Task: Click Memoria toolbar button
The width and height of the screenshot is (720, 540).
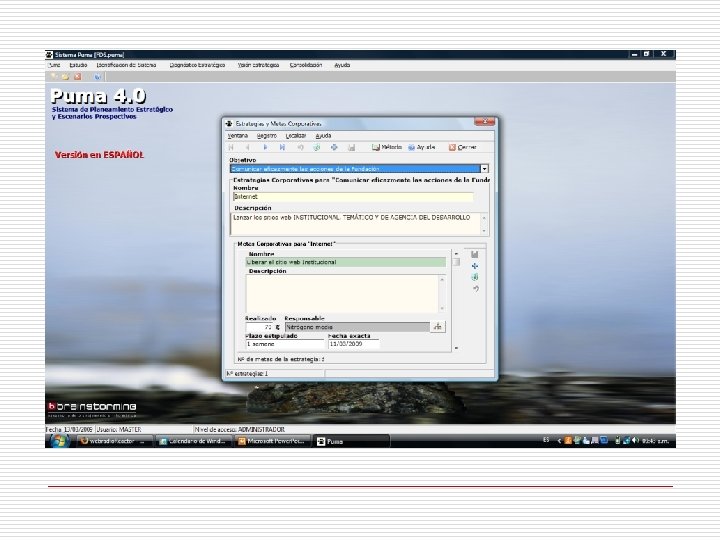Action: pyautogui.click(x=387, y=147)
